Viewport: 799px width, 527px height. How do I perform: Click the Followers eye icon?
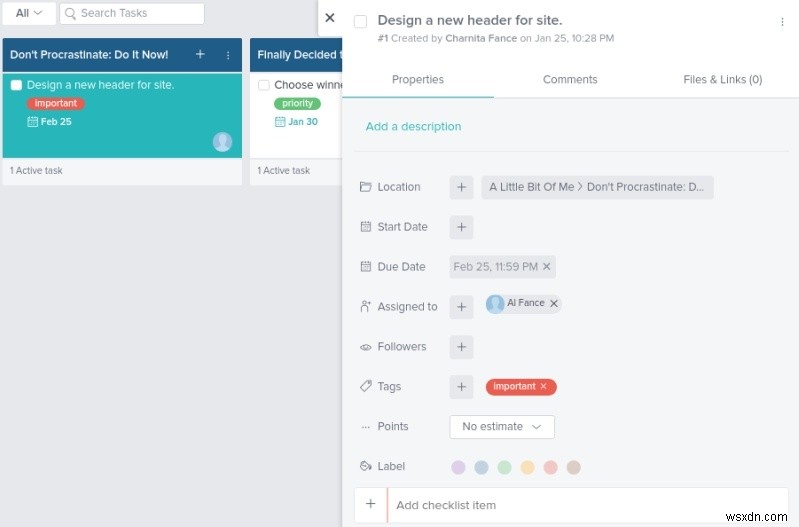tap(365, 347)
